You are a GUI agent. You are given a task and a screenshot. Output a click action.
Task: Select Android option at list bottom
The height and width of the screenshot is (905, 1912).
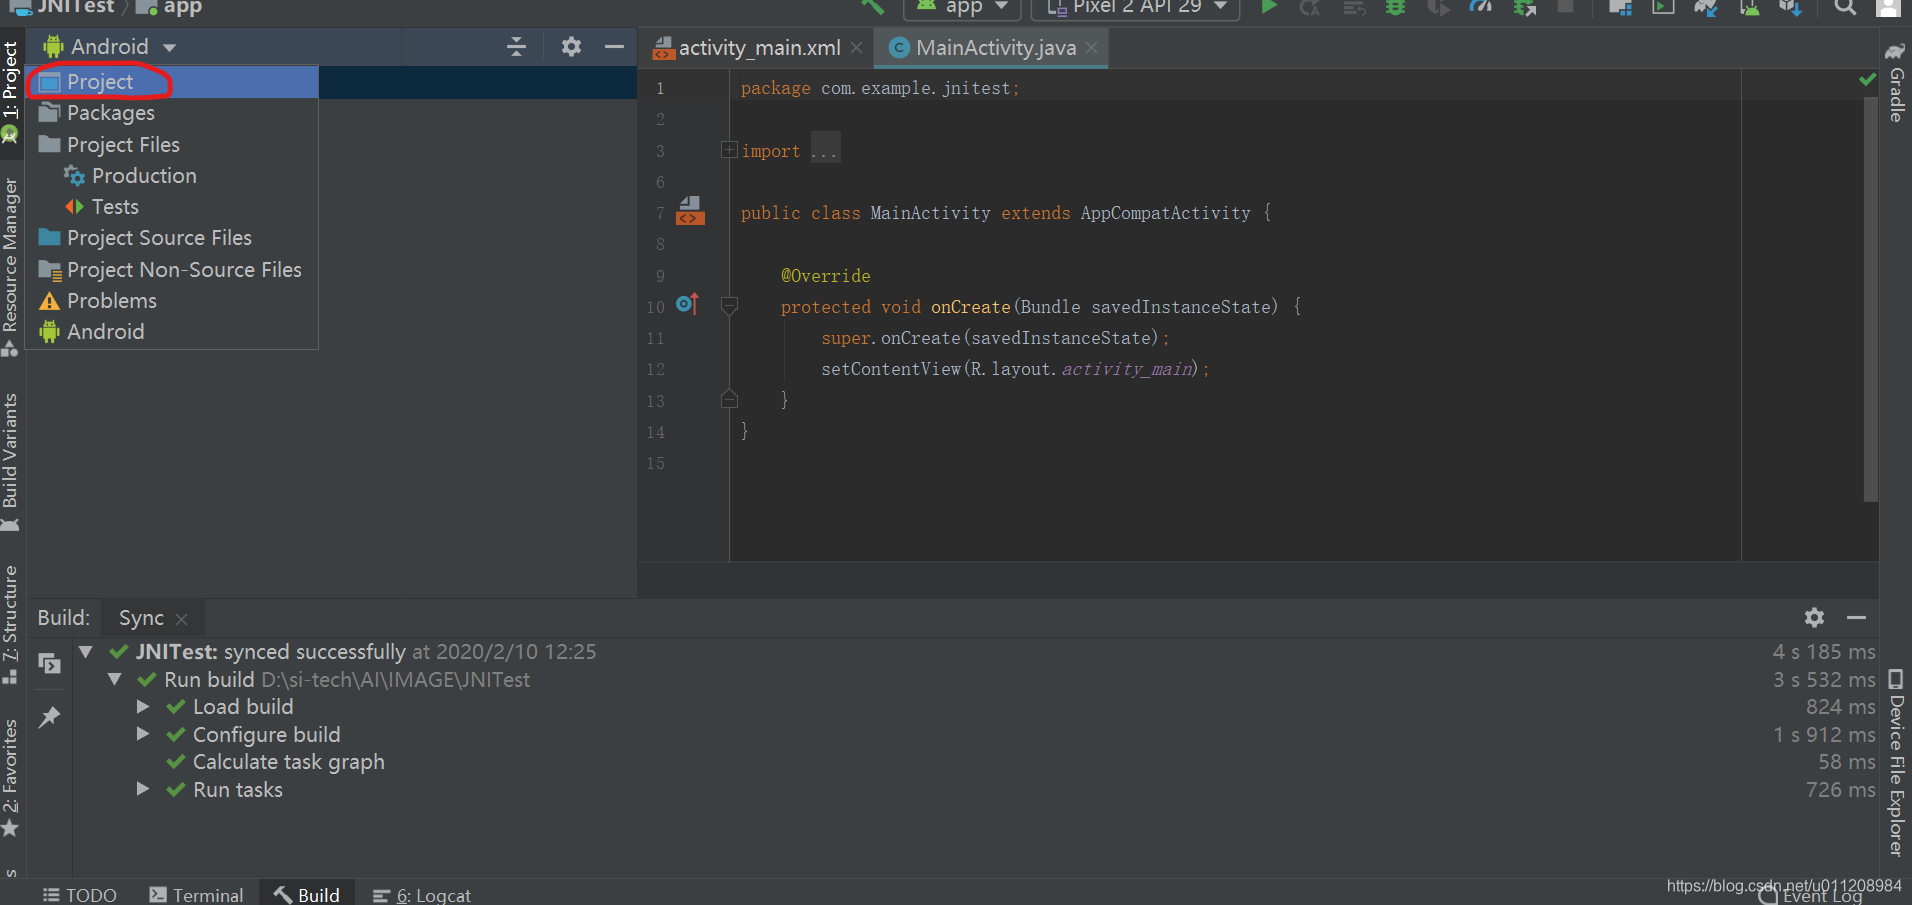pyautogui.click(x=172, y=332)
